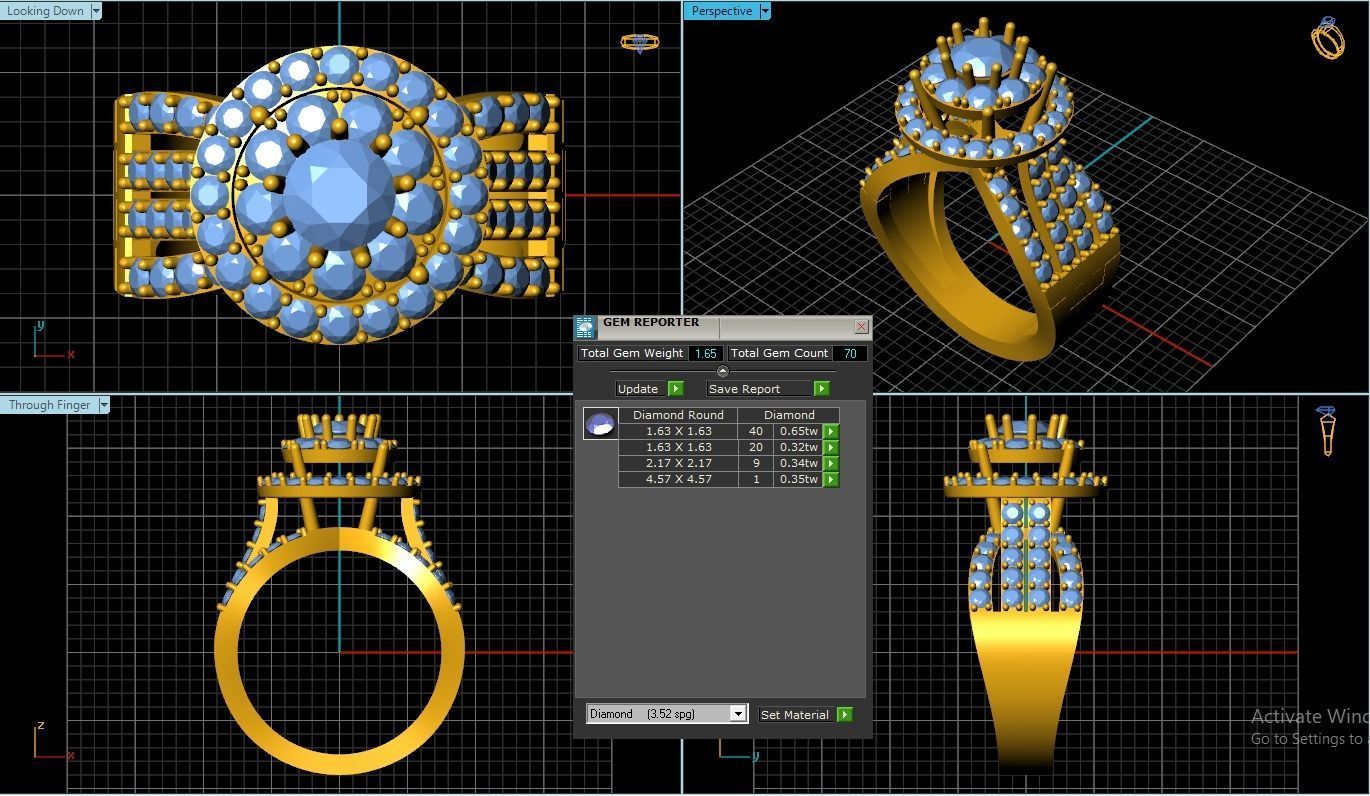
Task: Click the 2.17 X 2.17 size cell
Action: tap(679, 463)
